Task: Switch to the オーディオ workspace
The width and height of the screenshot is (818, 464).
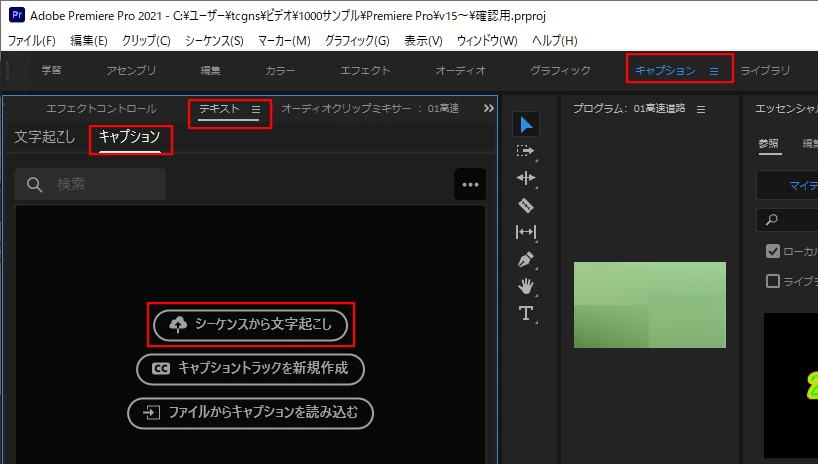Action: (x=460, y=70)
